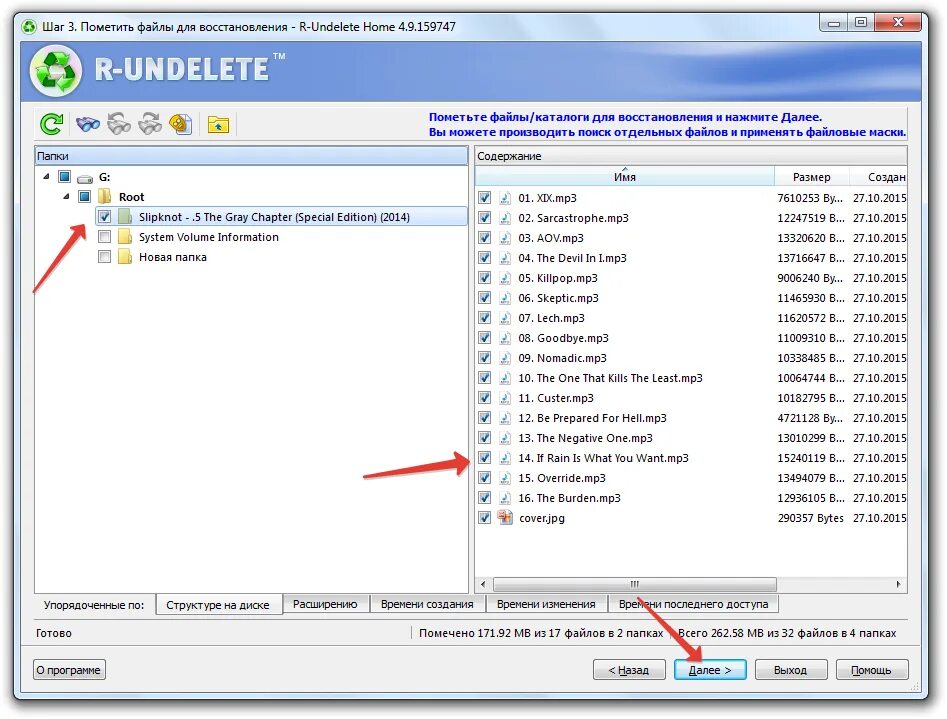The width and height of the screenshot is (947, 719).
Task: Click the System Volume Information folder icon
Action: click(125, 236)
